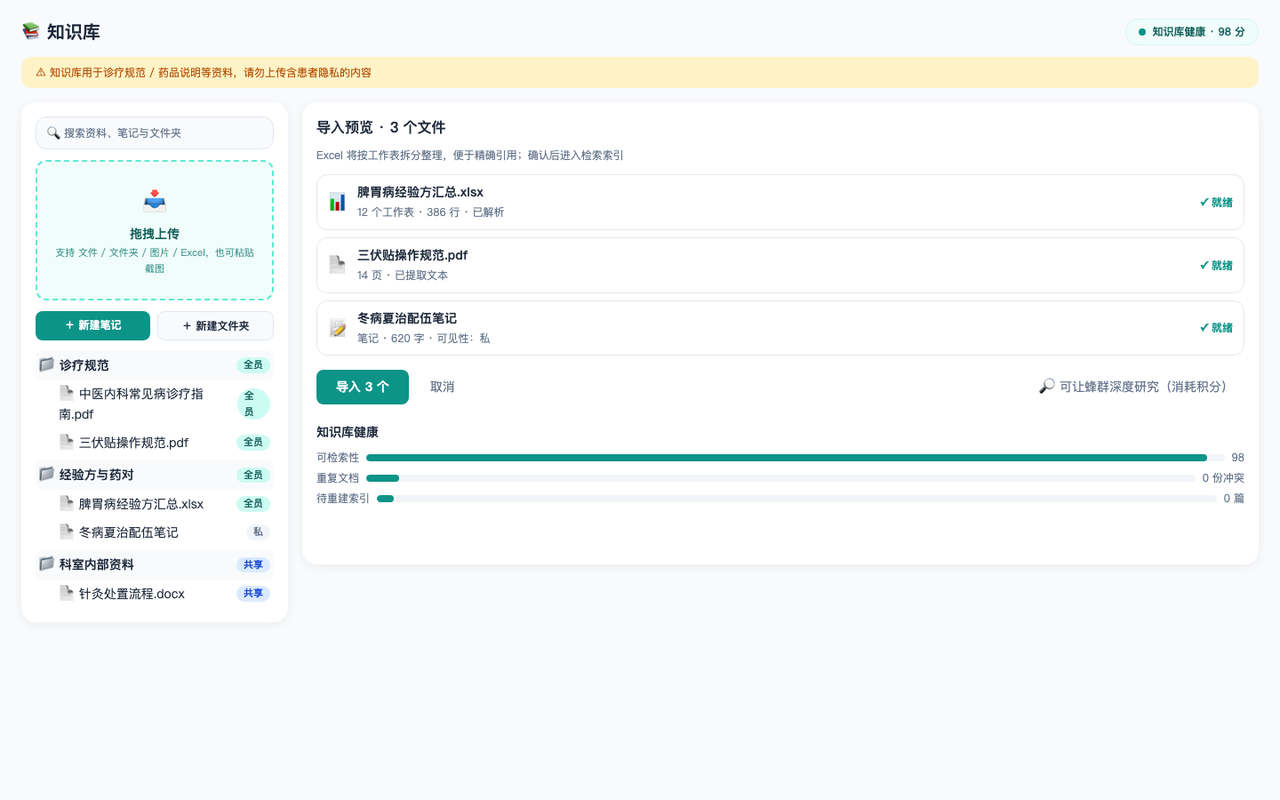
Task: Toggle the 科室内部资料 folder
Action: pos(154,565)
